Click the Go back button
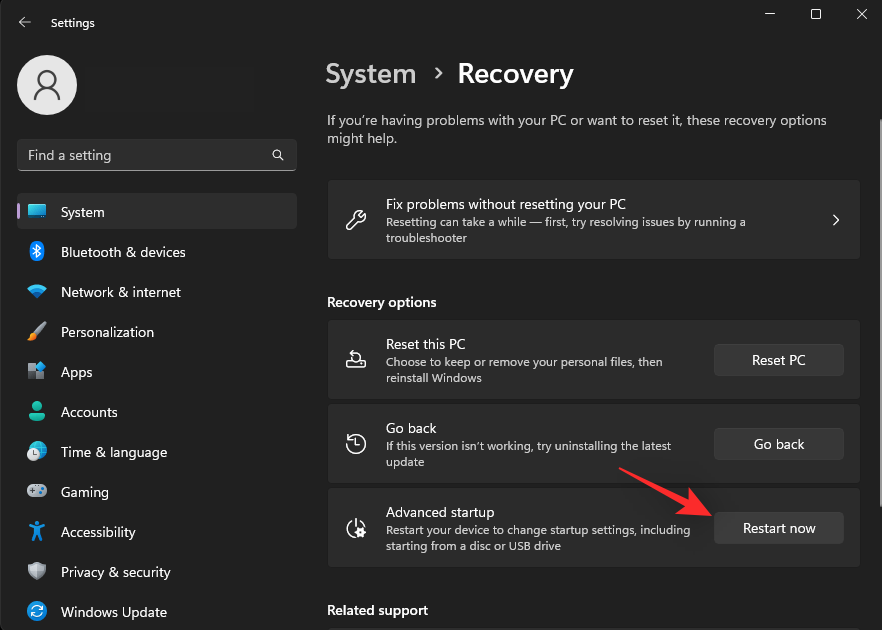Image resolution: width=882 pixels, height=630 pixels. 778,444
